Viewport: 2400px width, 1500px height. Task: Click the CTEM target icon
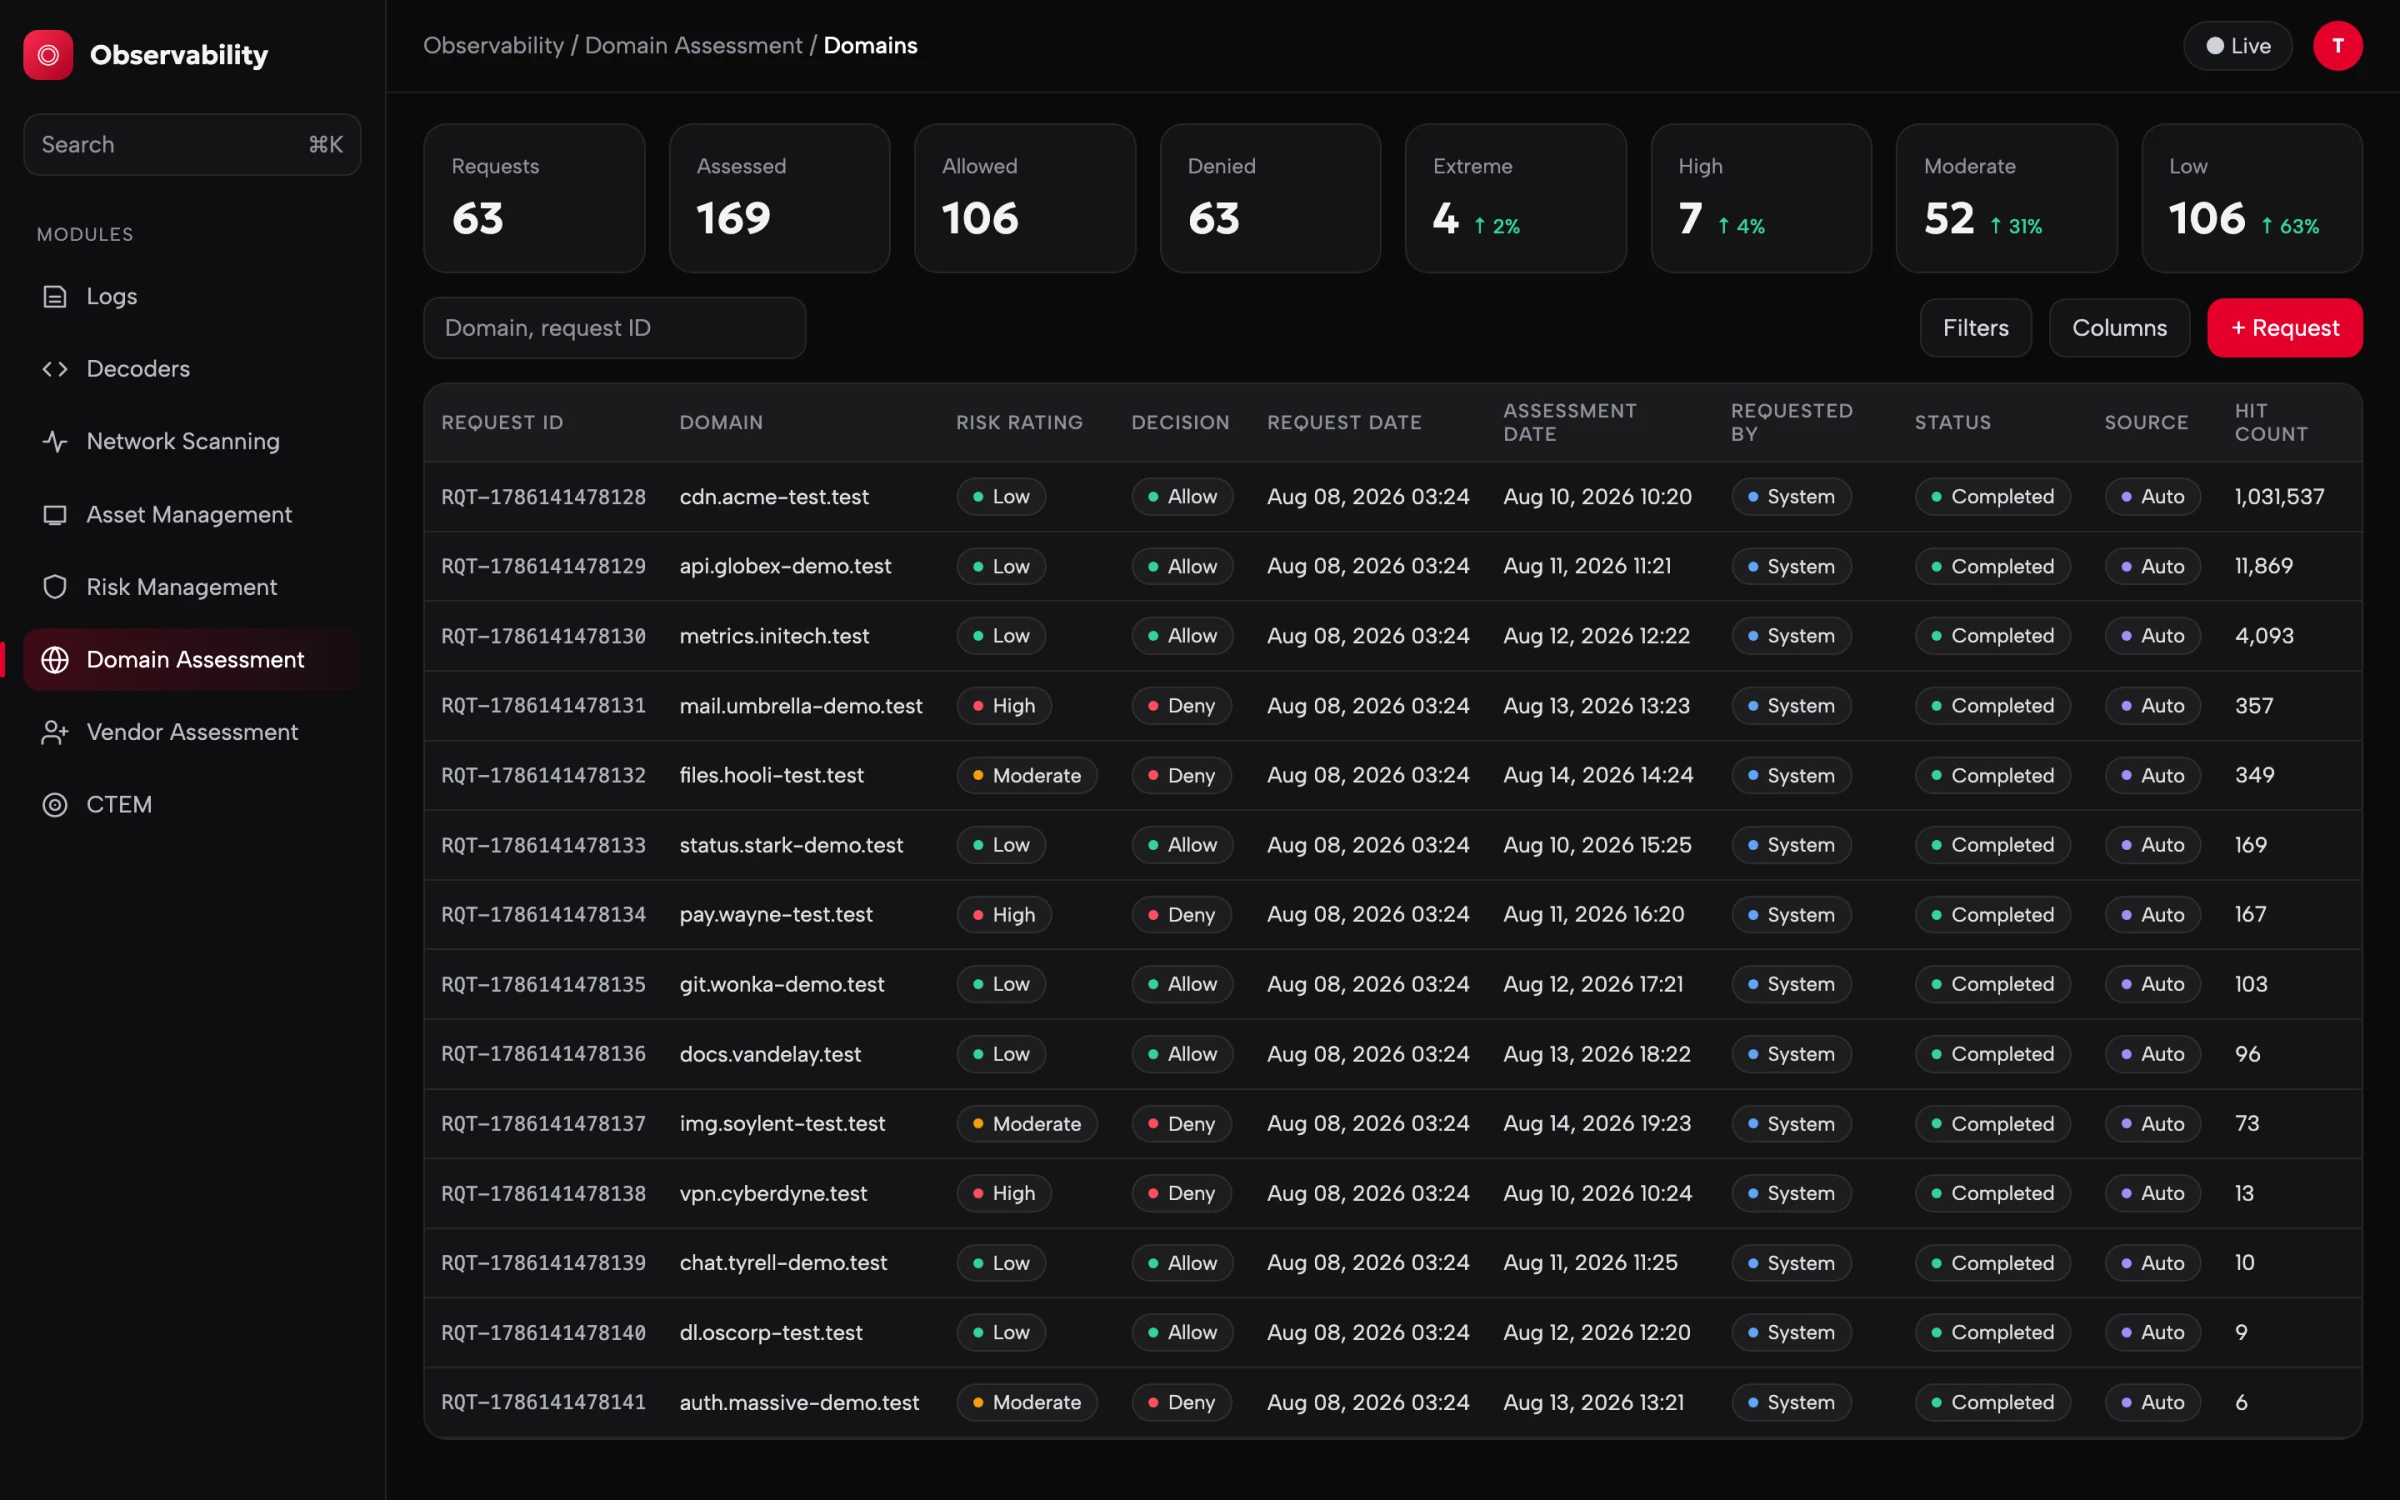[55, 805]
